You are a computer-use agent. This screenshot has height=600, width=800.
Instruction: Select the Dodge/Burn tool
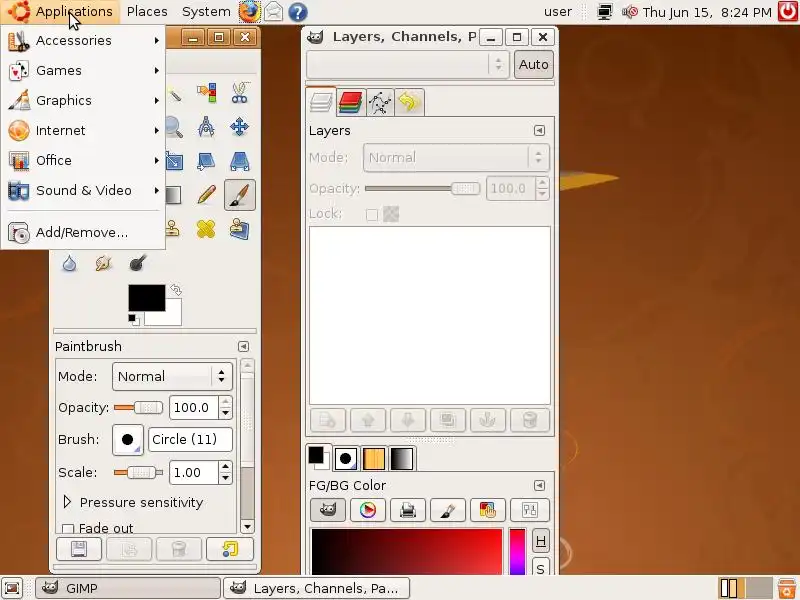click(x=137, y=263)
